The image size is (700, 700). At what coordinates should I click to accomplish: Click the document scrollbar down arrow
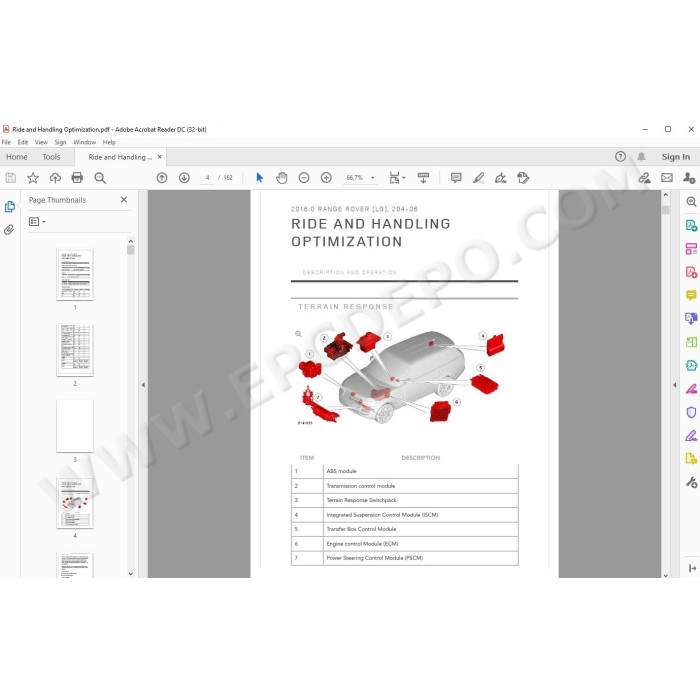pyautogui.click(x=666, y=575)
